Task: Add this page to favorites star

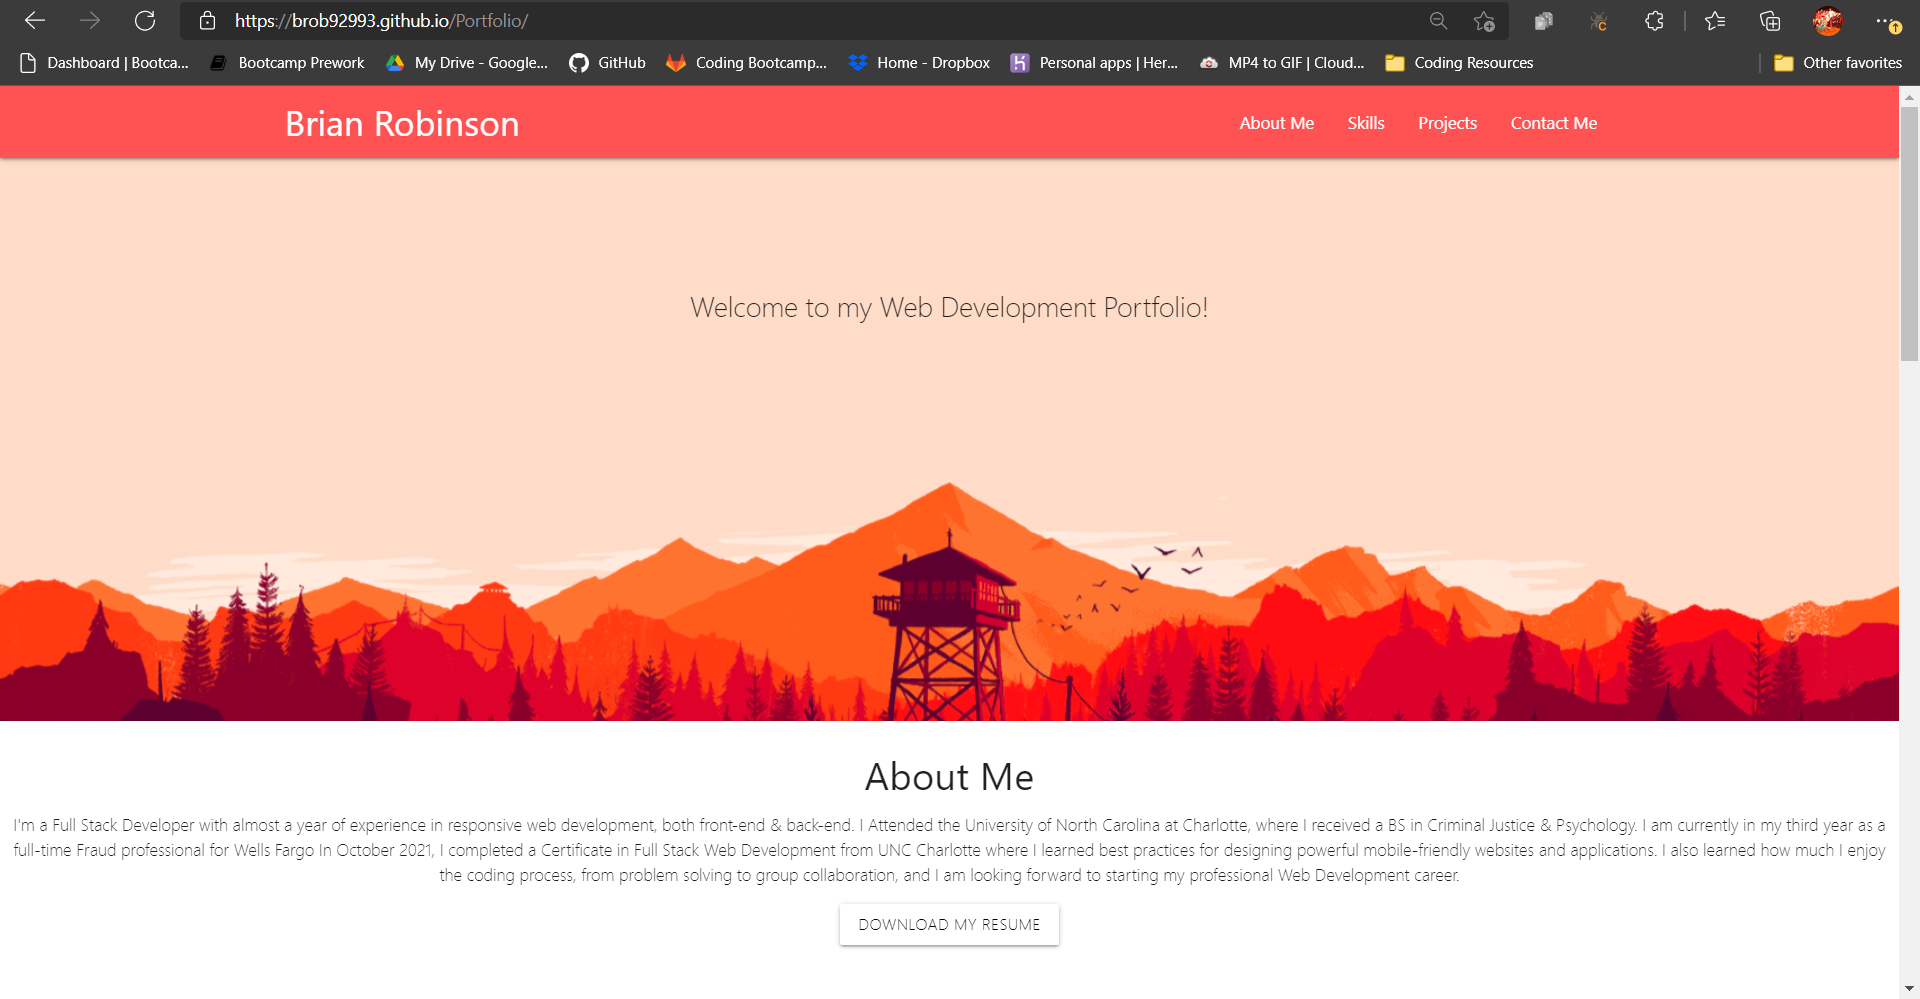Action: pos(1484,20)
